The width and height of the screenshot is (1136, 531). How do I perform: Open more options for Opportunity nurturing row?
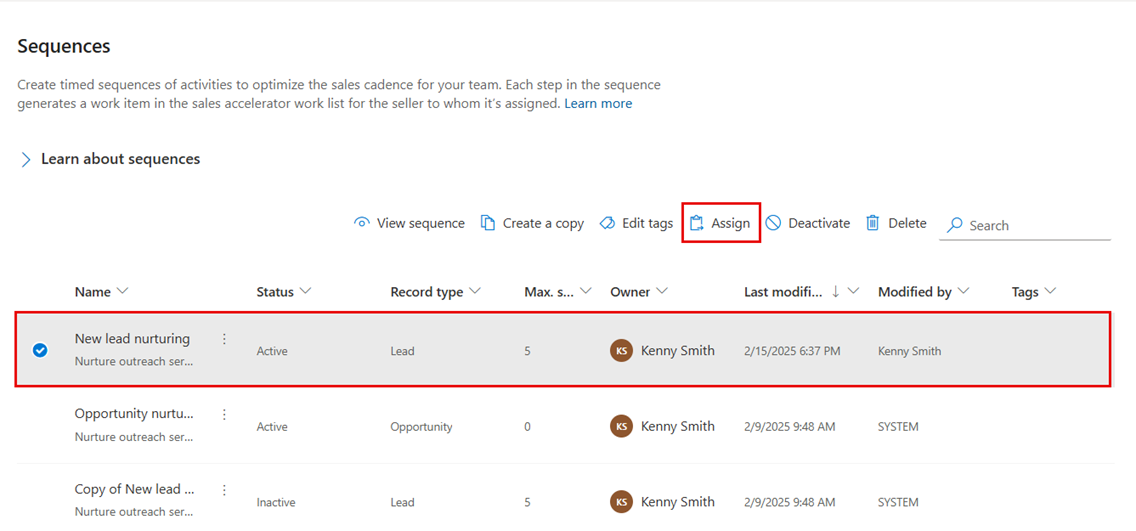click(x=224, y=414)
